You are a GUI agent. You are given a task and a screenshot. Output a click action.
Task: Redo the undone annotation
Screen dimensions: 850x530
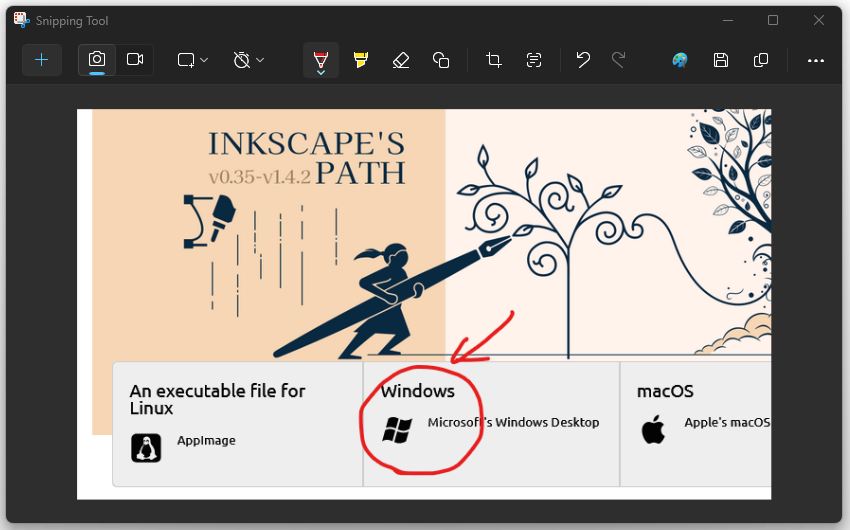coord(619,60)
